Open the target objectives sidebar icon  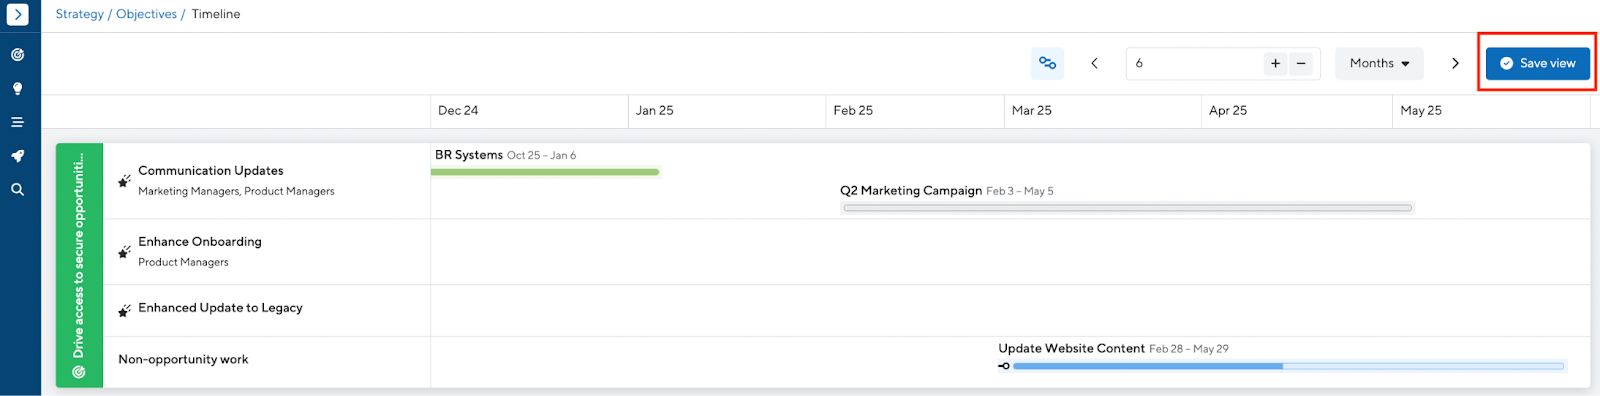pos(18,55)
